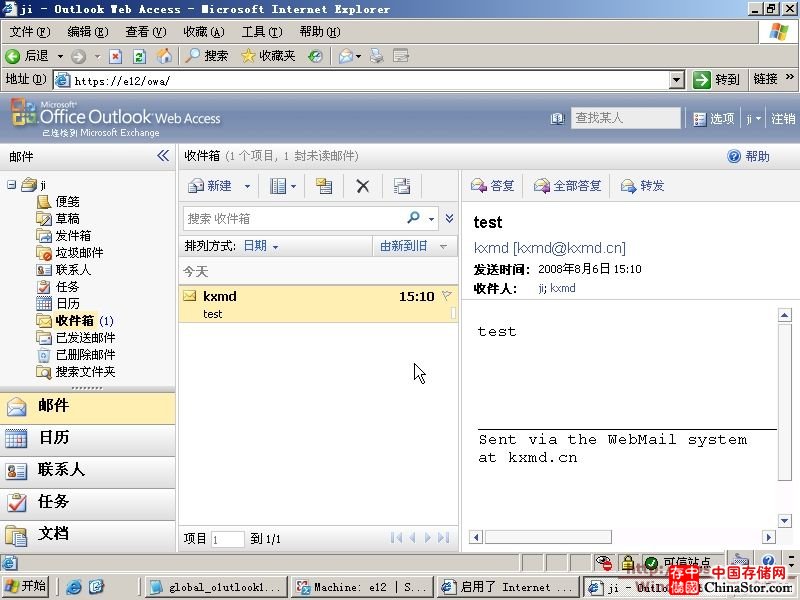
Task: Open the 收藏夹 favorites star
Action: [x=268, y=56]
